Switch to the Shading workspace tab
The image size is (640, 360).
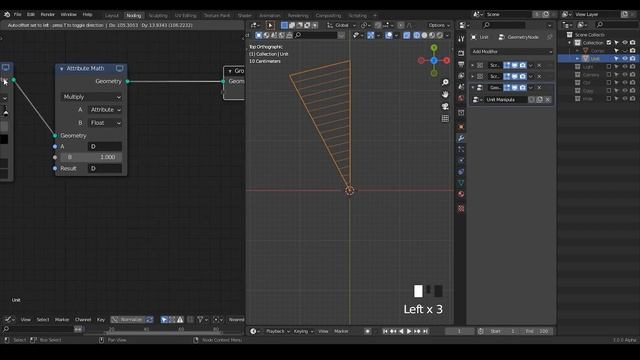(x=244, y=16)
